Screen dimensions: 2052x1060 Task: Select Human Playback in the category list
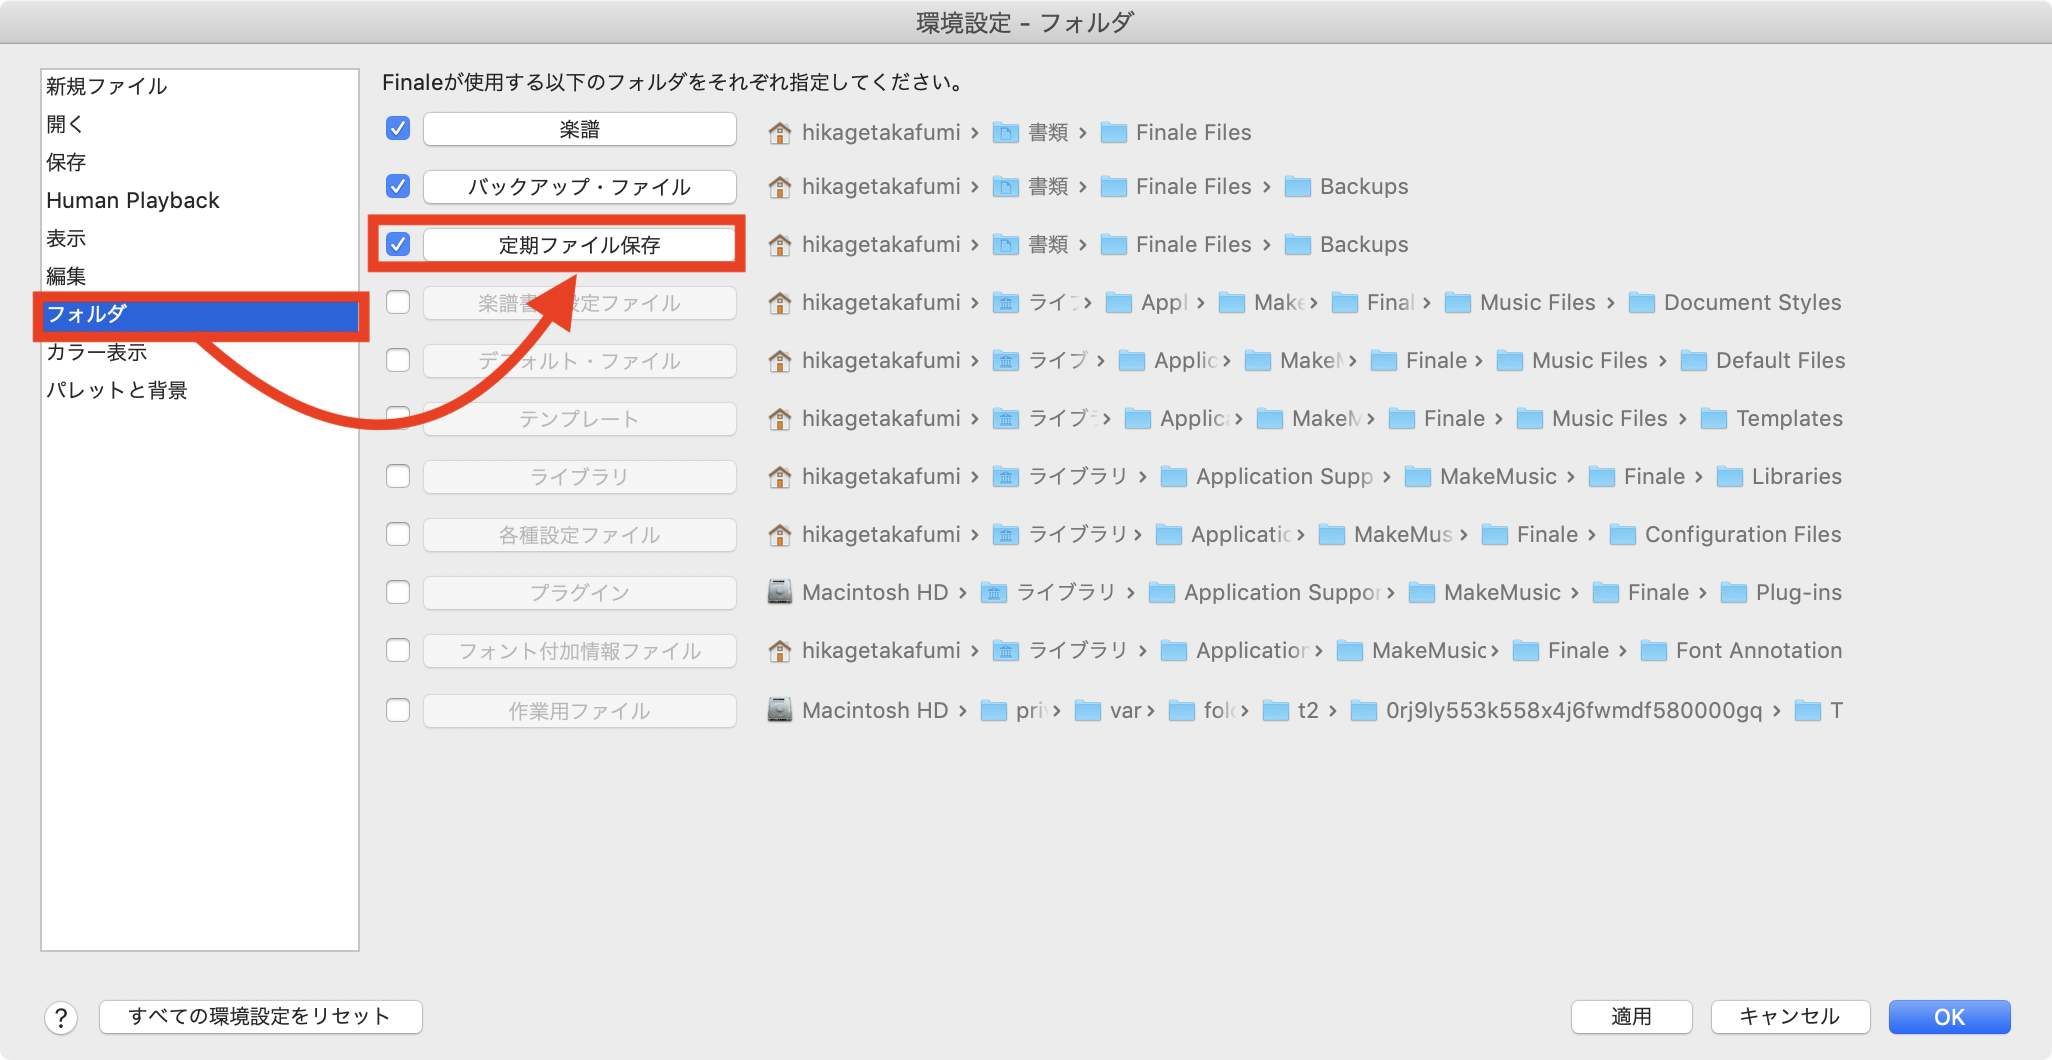pos(133,200)
